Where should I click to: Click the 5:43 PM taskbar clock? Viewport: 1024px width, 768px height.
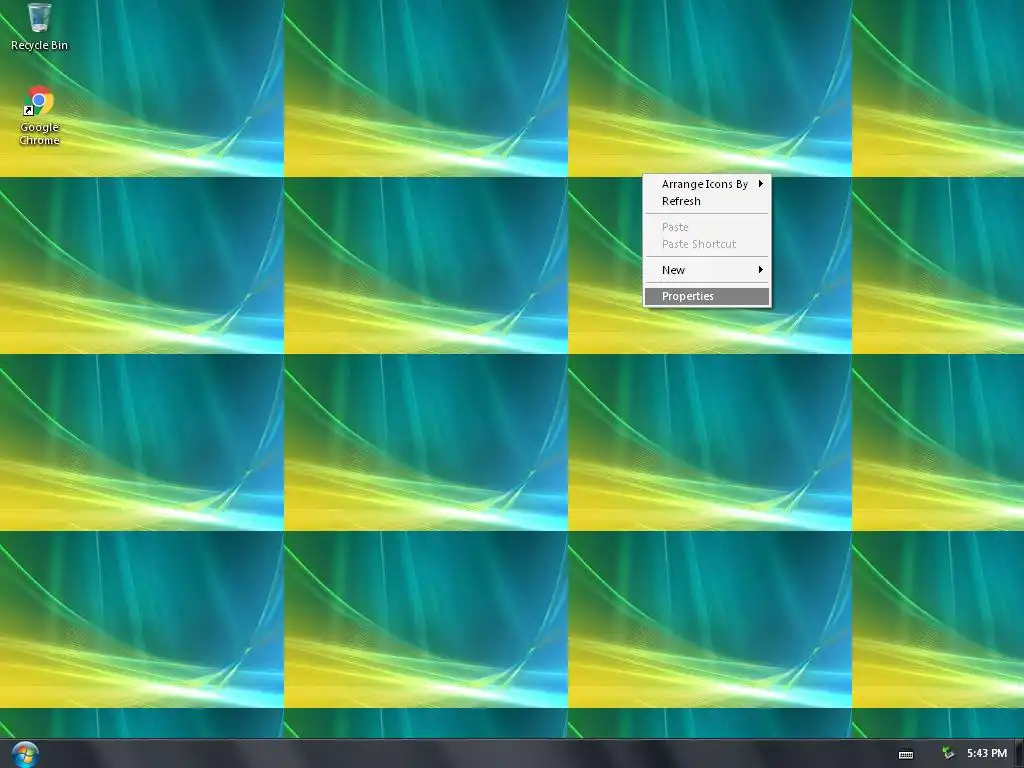[987, 754]
